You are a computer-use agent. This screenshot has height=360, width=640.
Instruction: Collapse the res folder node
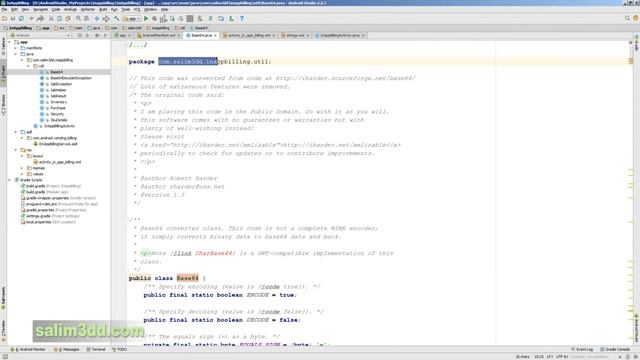click(x=16, y=150)
